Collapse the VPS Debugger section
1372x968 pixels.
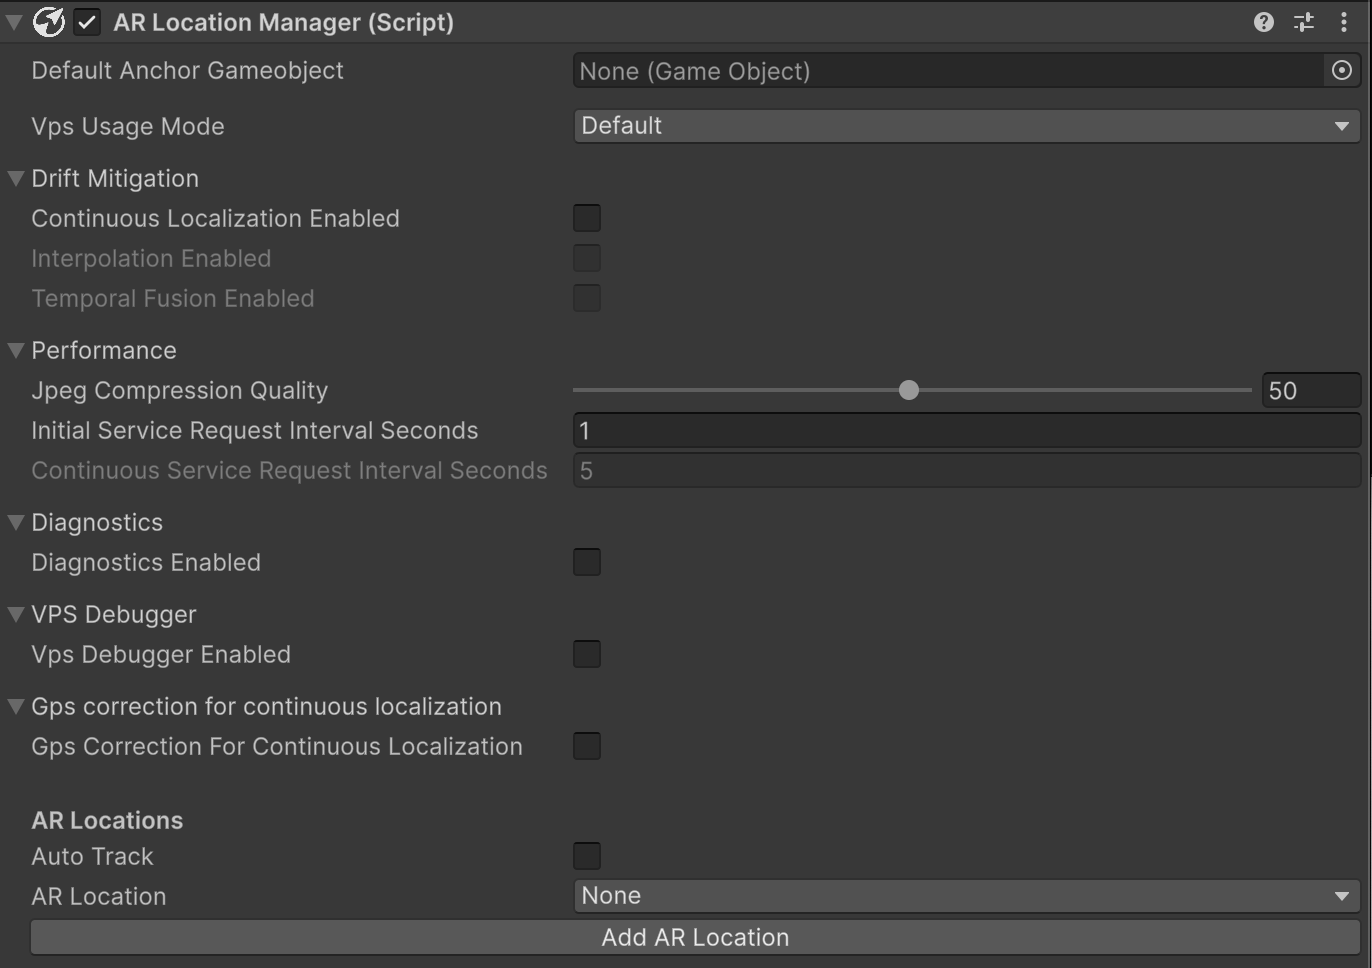tap(15, 613)
